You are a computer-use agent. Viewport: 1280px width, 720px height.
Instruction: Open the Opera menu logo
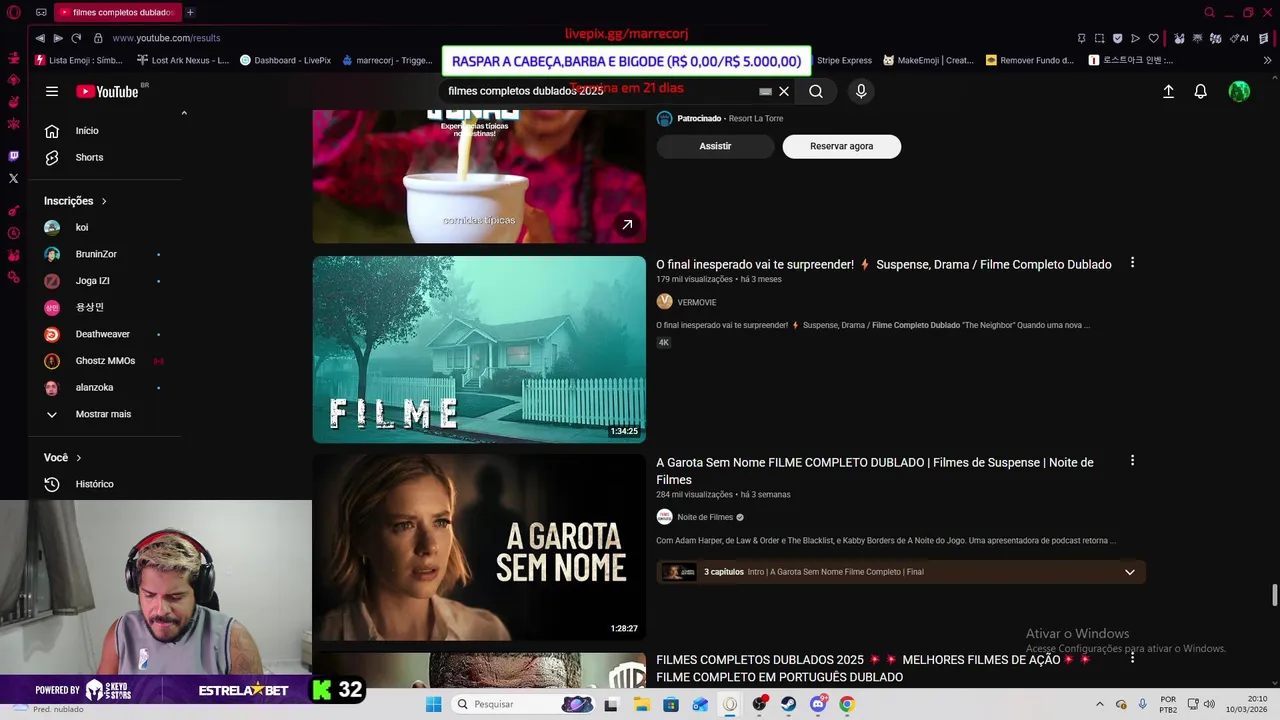[13, 12]
